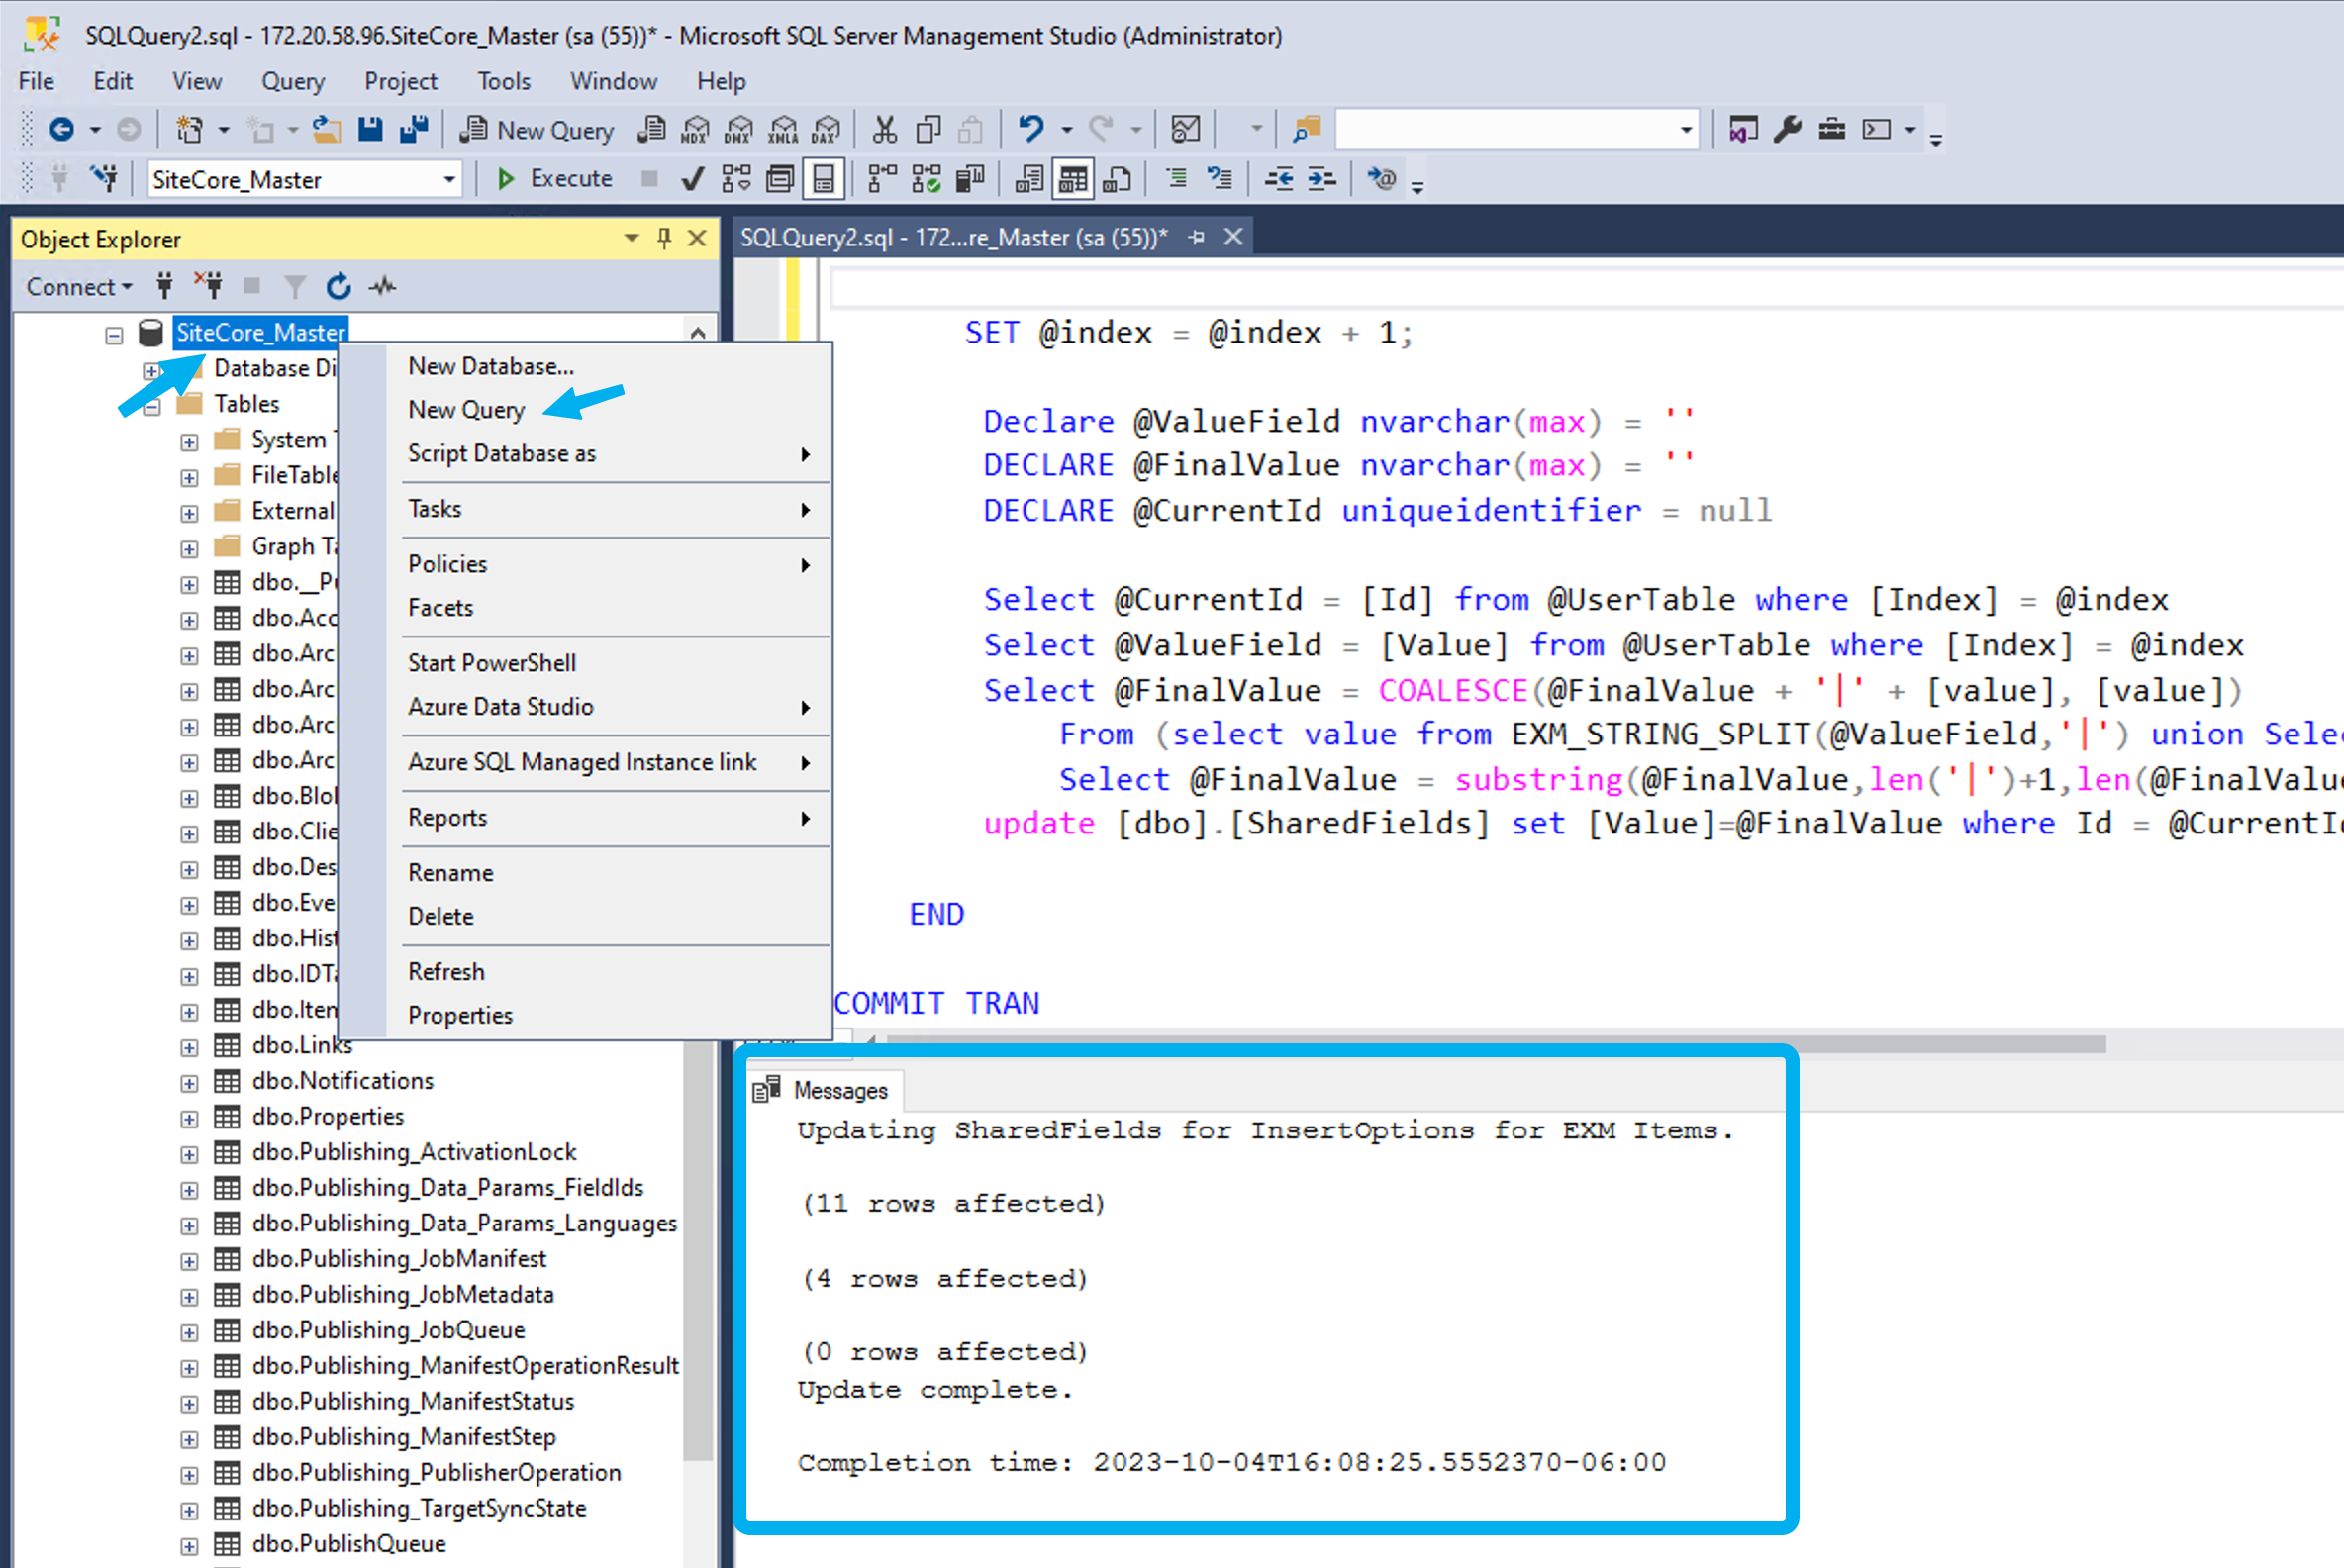This screenshot has height=1568, width=2344.
Task: Toggle the Object Explorer auto-hide pin
Action: click(664, 238)
